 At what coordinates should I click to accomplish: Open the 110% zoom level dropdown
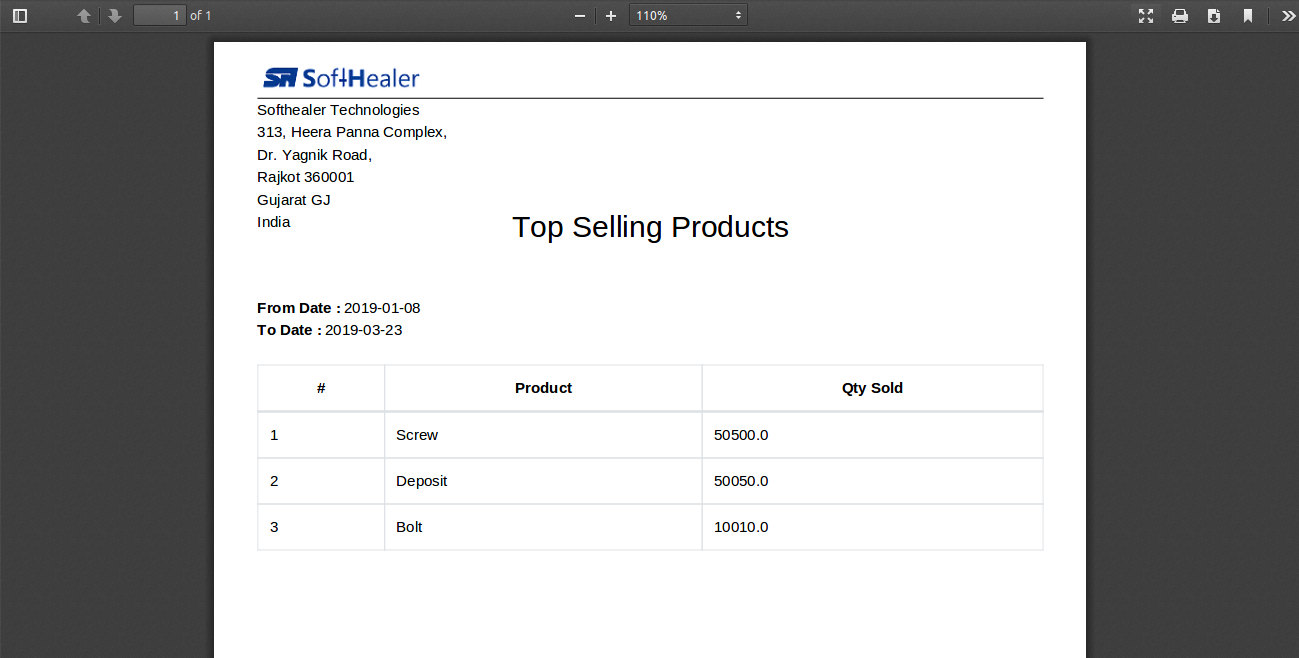(688, 16)
